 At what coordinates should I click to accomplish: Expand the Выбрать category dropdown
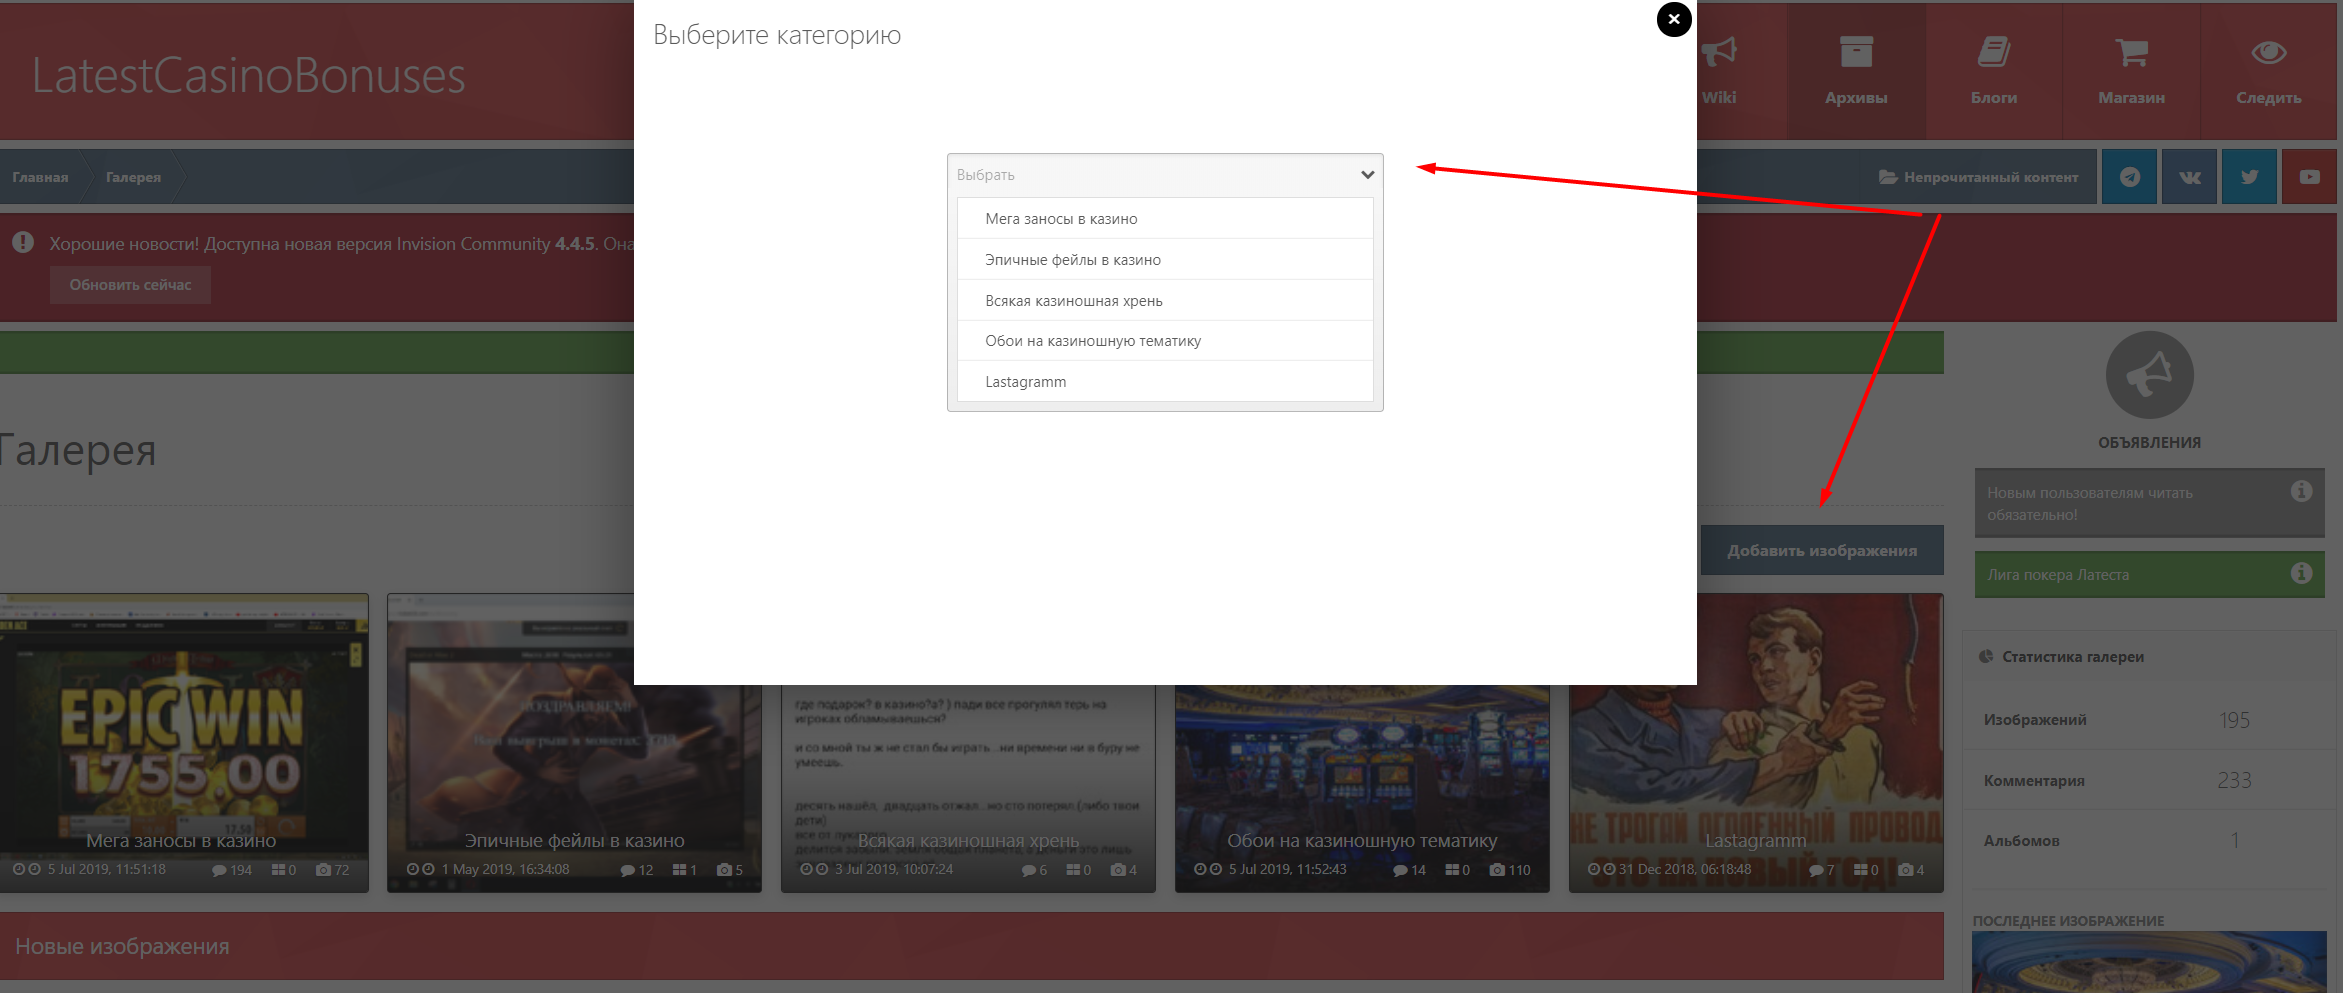tap(1165, 175)
